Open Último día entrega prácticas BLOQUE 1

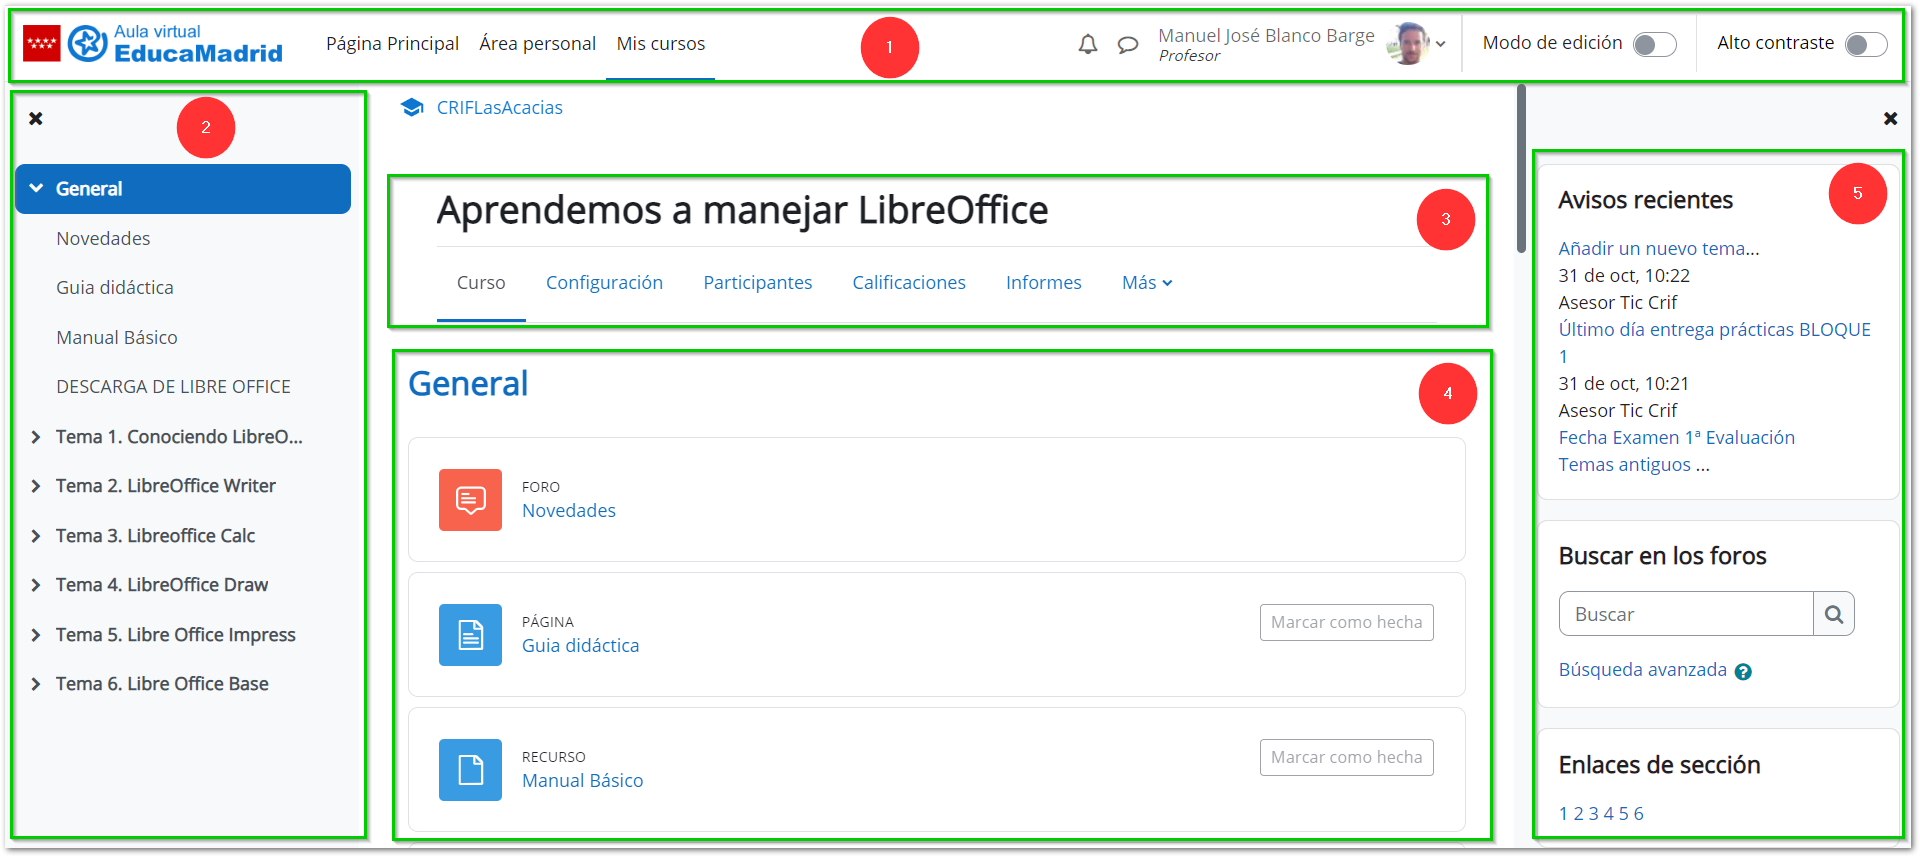1714,342
